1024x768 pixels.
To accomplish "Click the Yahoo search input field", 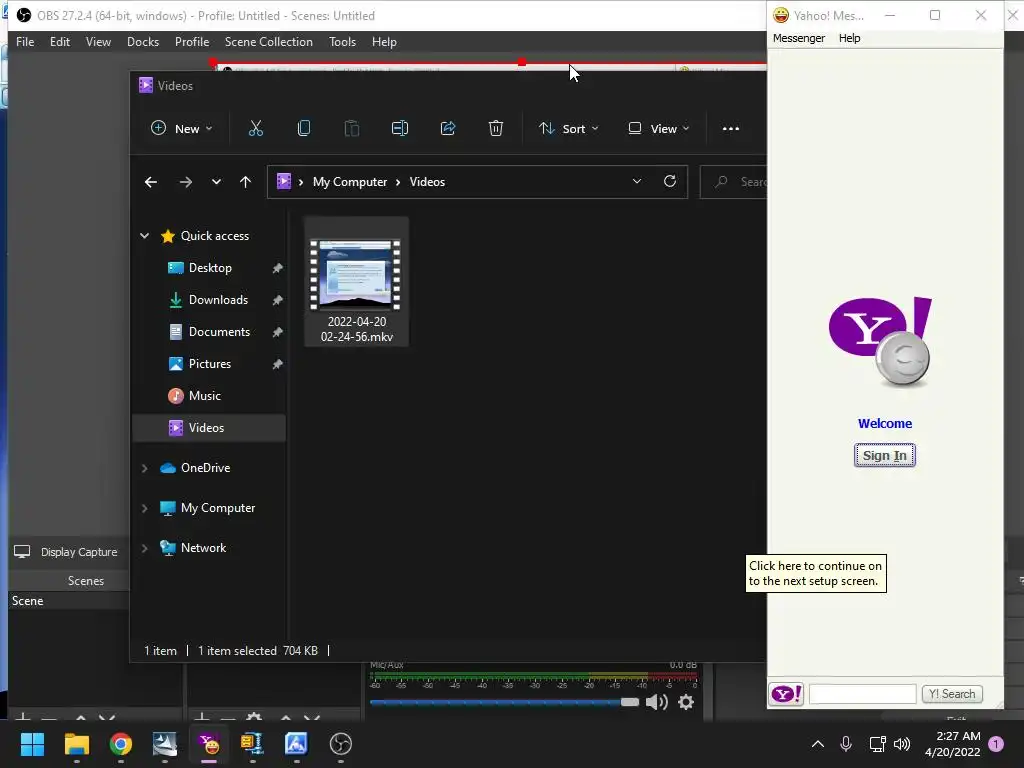I will point(862,694).
